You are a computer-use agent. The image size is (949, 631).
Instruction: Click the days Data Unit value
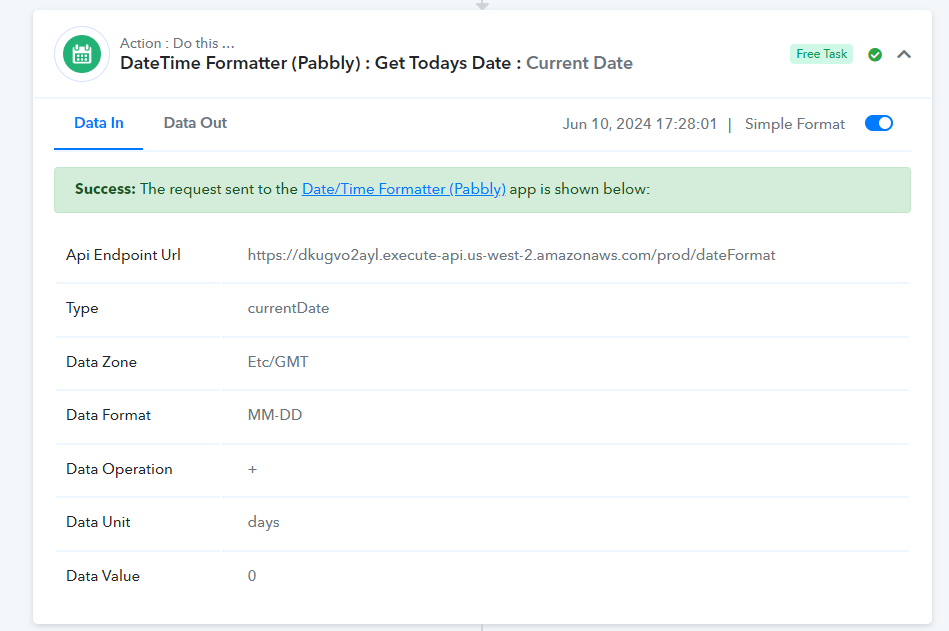click(263, 522)
